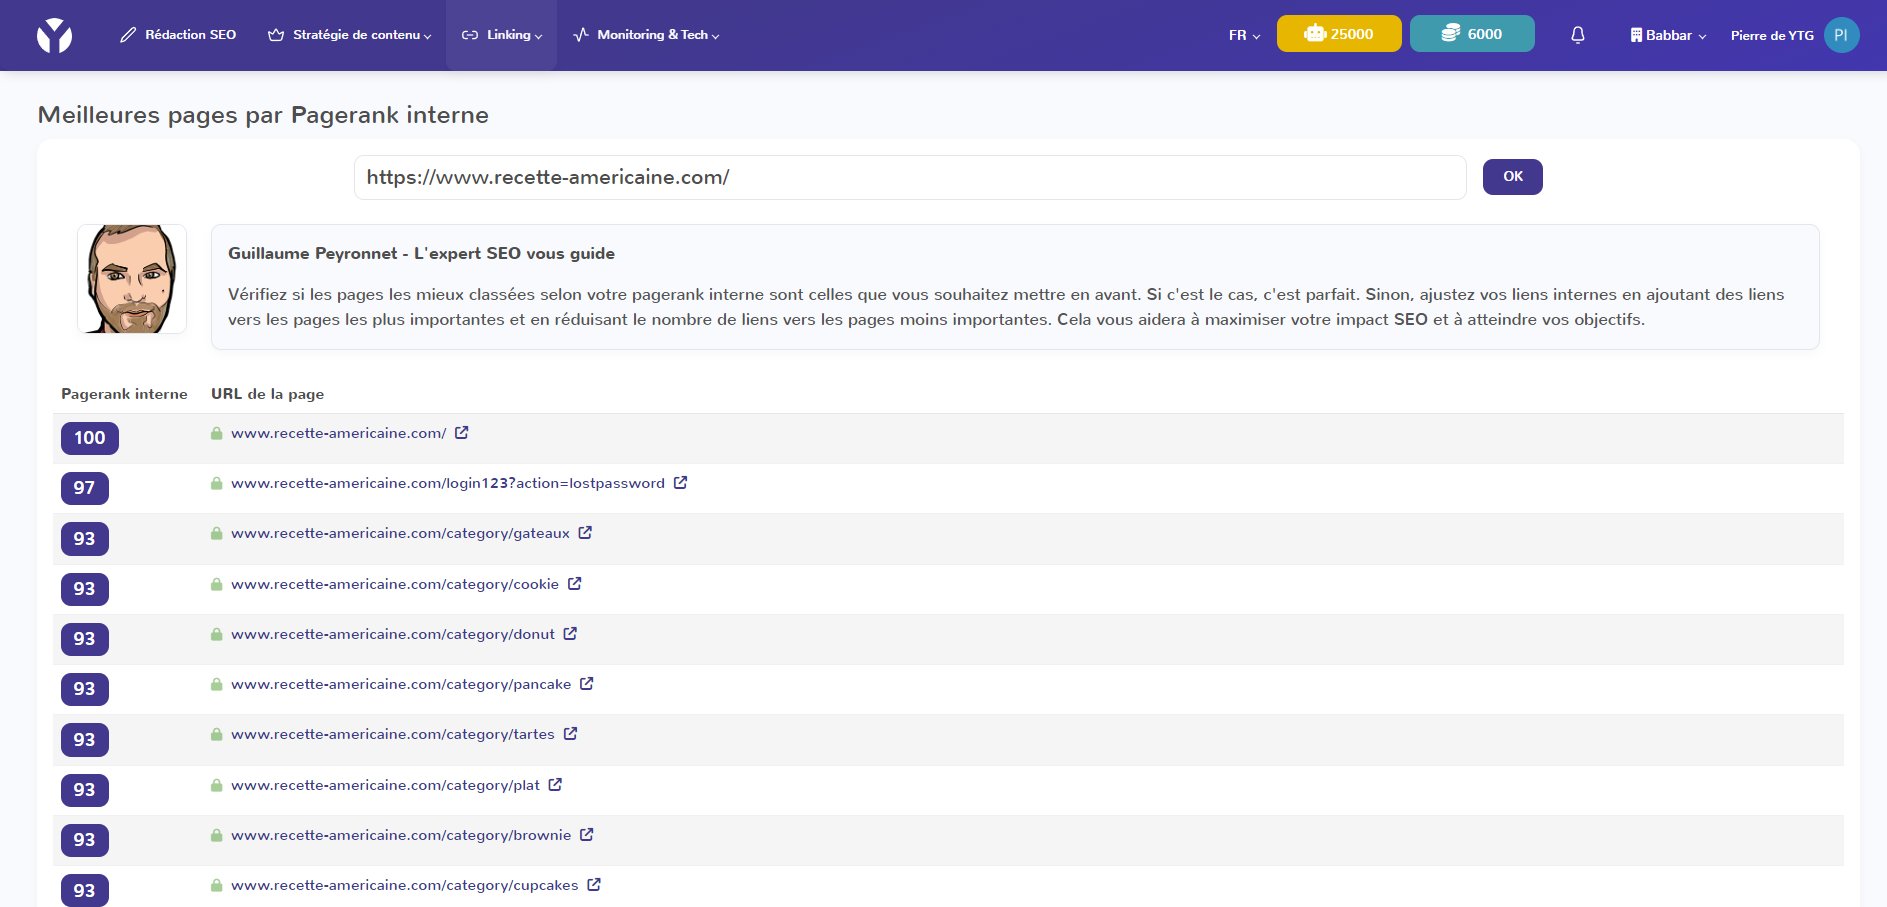This screenshot has width=1887, height=907.
Task: Click the 93 badge on category/gateaux row
Action: tap(84, 539)
